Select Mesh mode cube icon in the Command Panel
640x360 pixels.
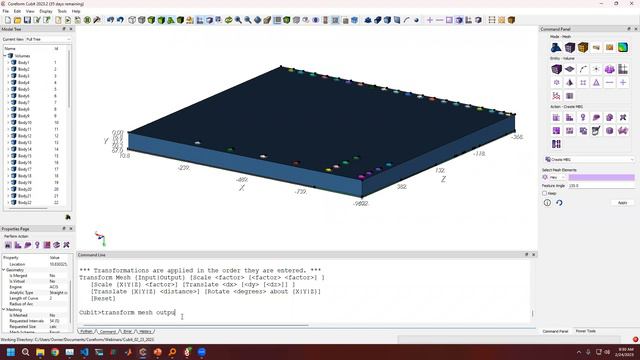(570, 47)
